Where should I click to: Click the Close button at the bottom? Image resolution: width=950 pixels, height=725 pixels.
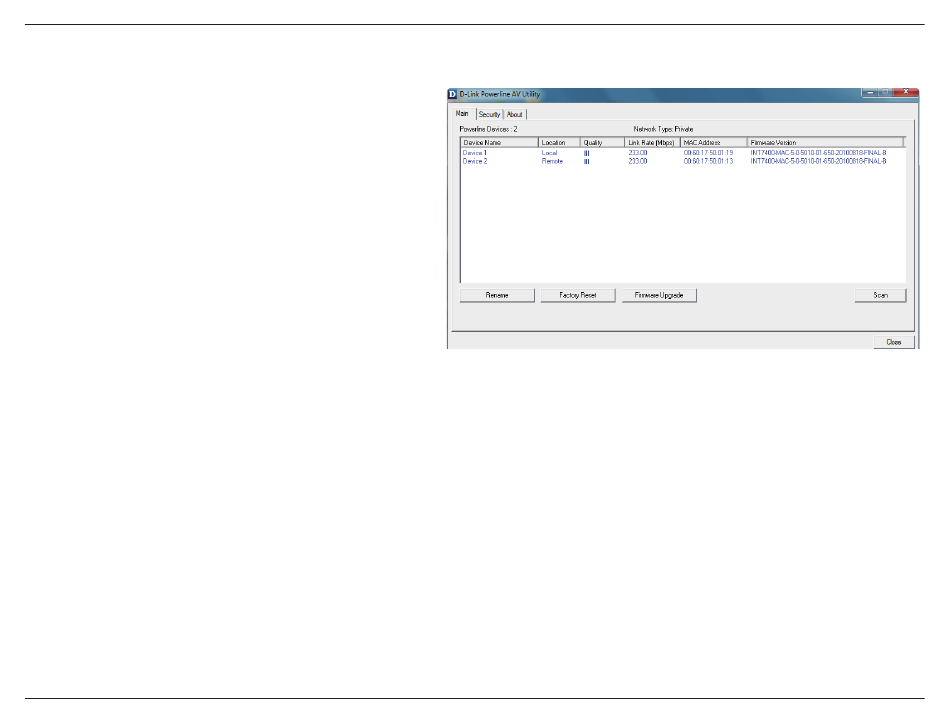pyautogui.click(x=894, y=342)
